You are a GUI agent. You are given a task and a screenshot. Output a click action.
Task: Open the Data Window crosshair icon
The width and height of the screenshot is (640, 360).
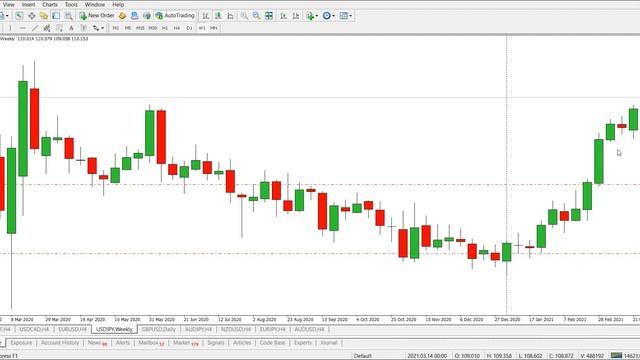(x=31, y=16)
